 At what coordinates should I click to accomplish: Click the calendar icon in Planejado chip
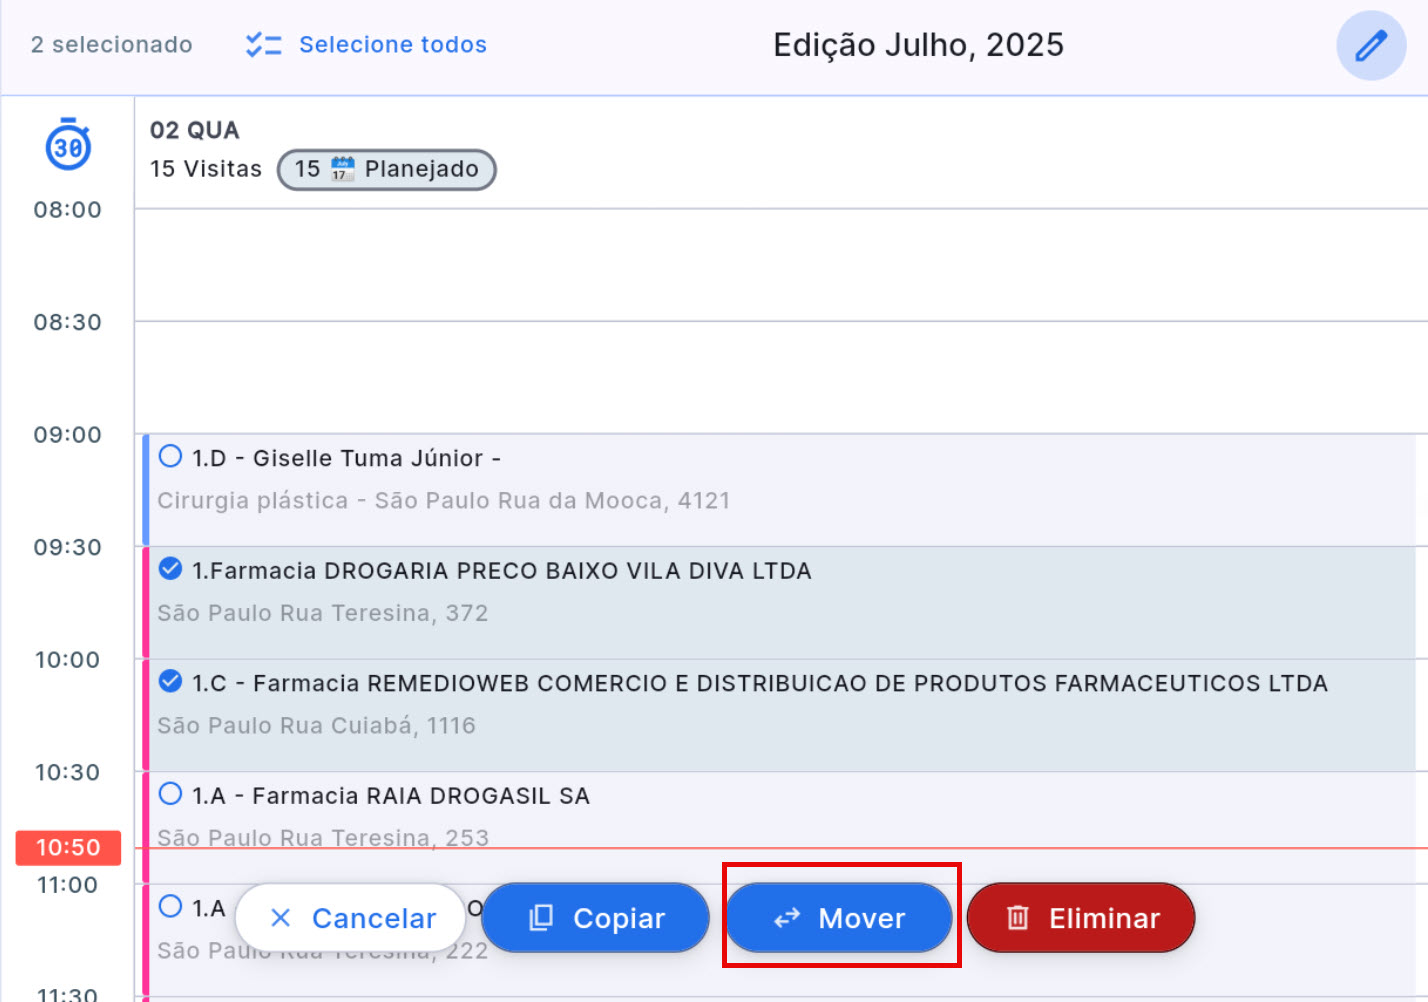coord(342,169)
